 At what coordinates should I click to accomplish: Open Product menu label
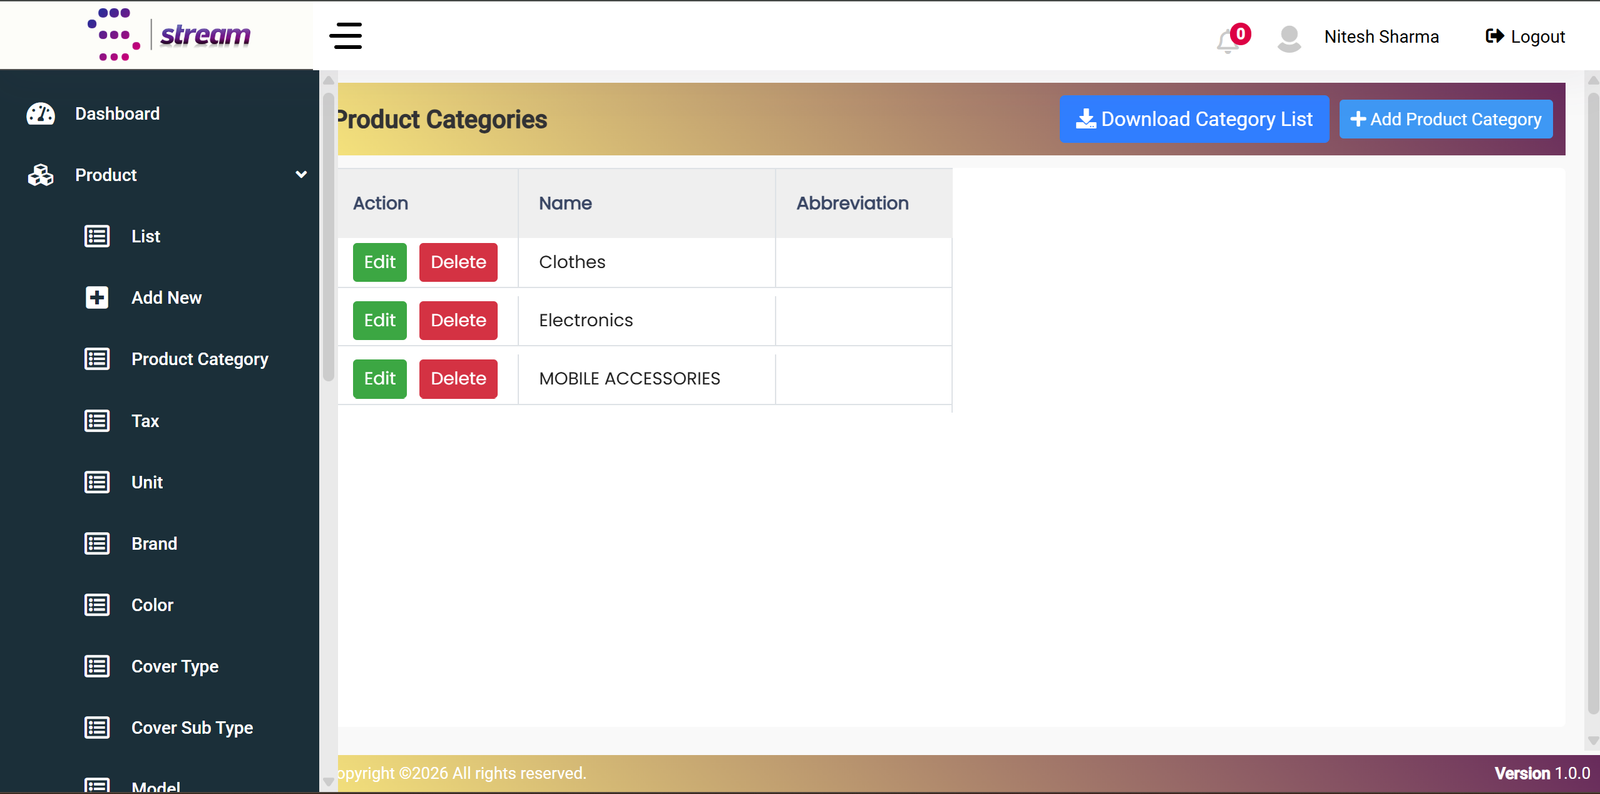click(106, 175)
